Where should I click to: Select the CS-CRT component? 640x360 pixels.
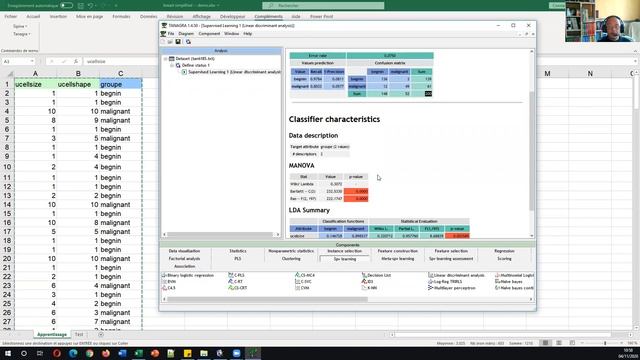click(238, 288)
